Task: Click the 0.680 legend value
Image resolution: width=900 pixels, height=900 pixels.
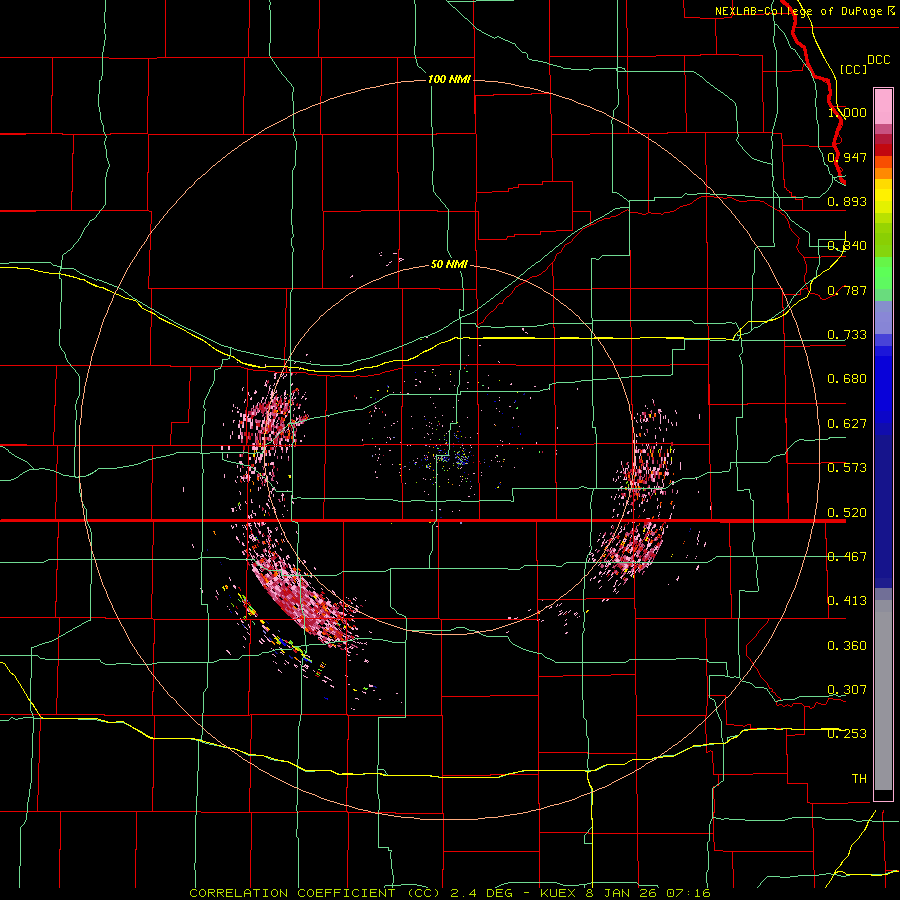Action: 847,379
